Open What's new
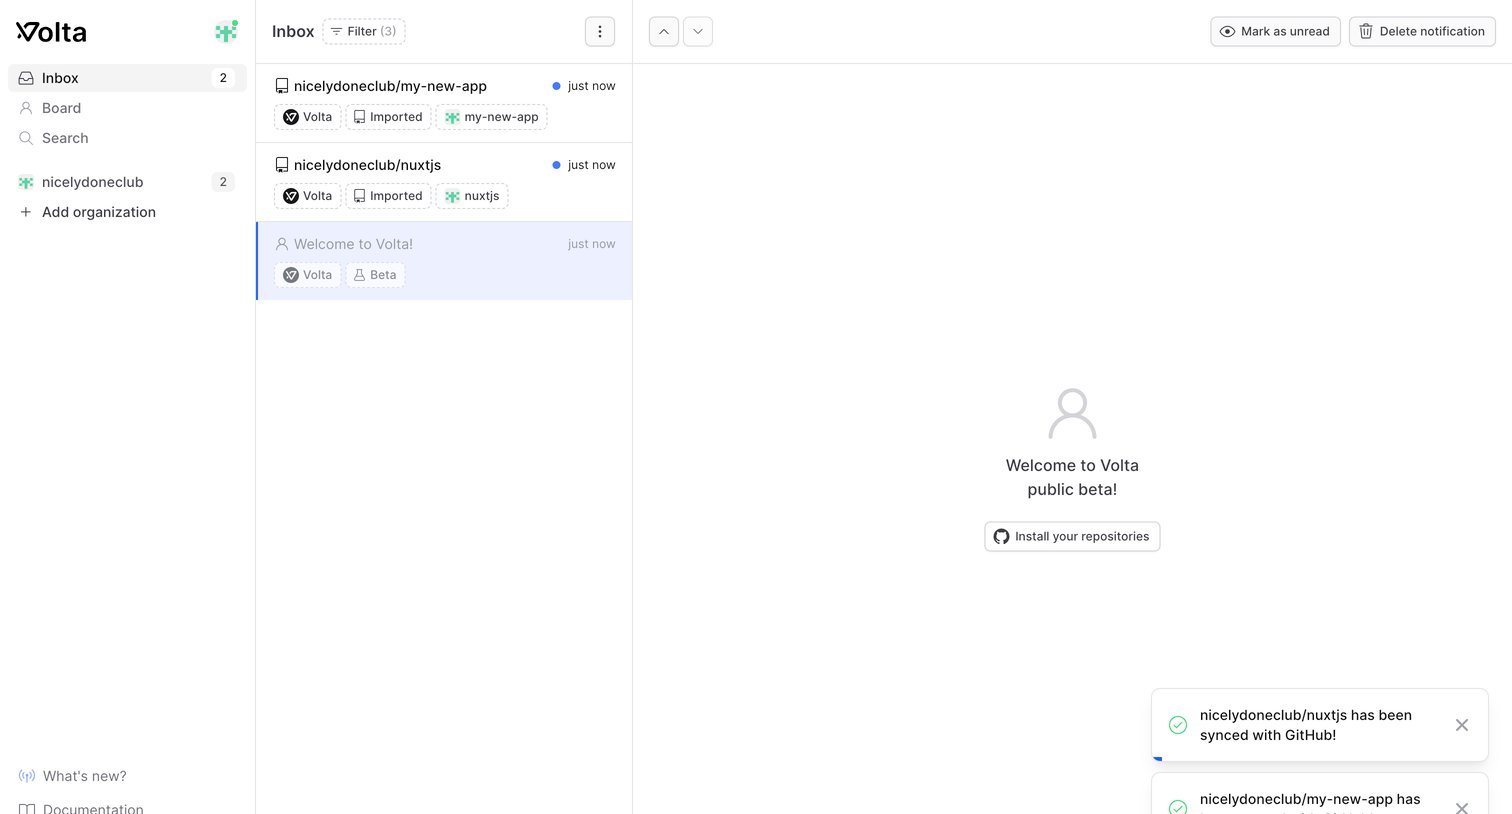Image resolution: width=1512 pixels, height=814 pixels. point(85,776)
